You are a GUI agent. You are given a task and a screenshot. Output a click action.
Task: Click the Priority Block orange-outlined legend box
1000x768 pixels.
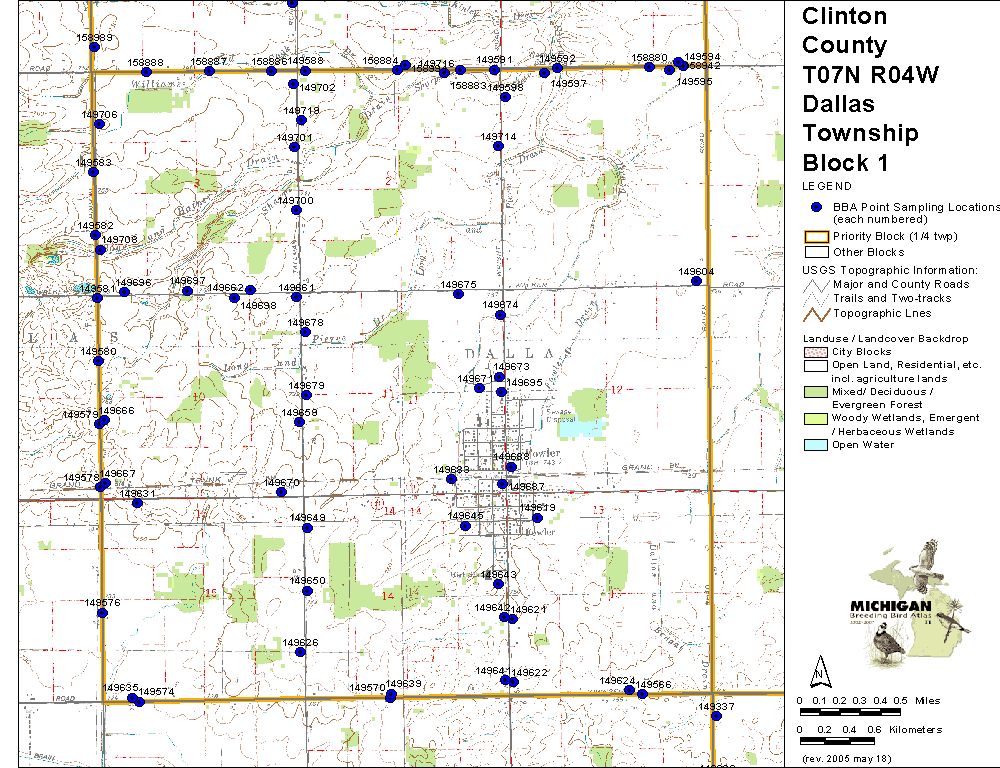(x=815, y=237)
